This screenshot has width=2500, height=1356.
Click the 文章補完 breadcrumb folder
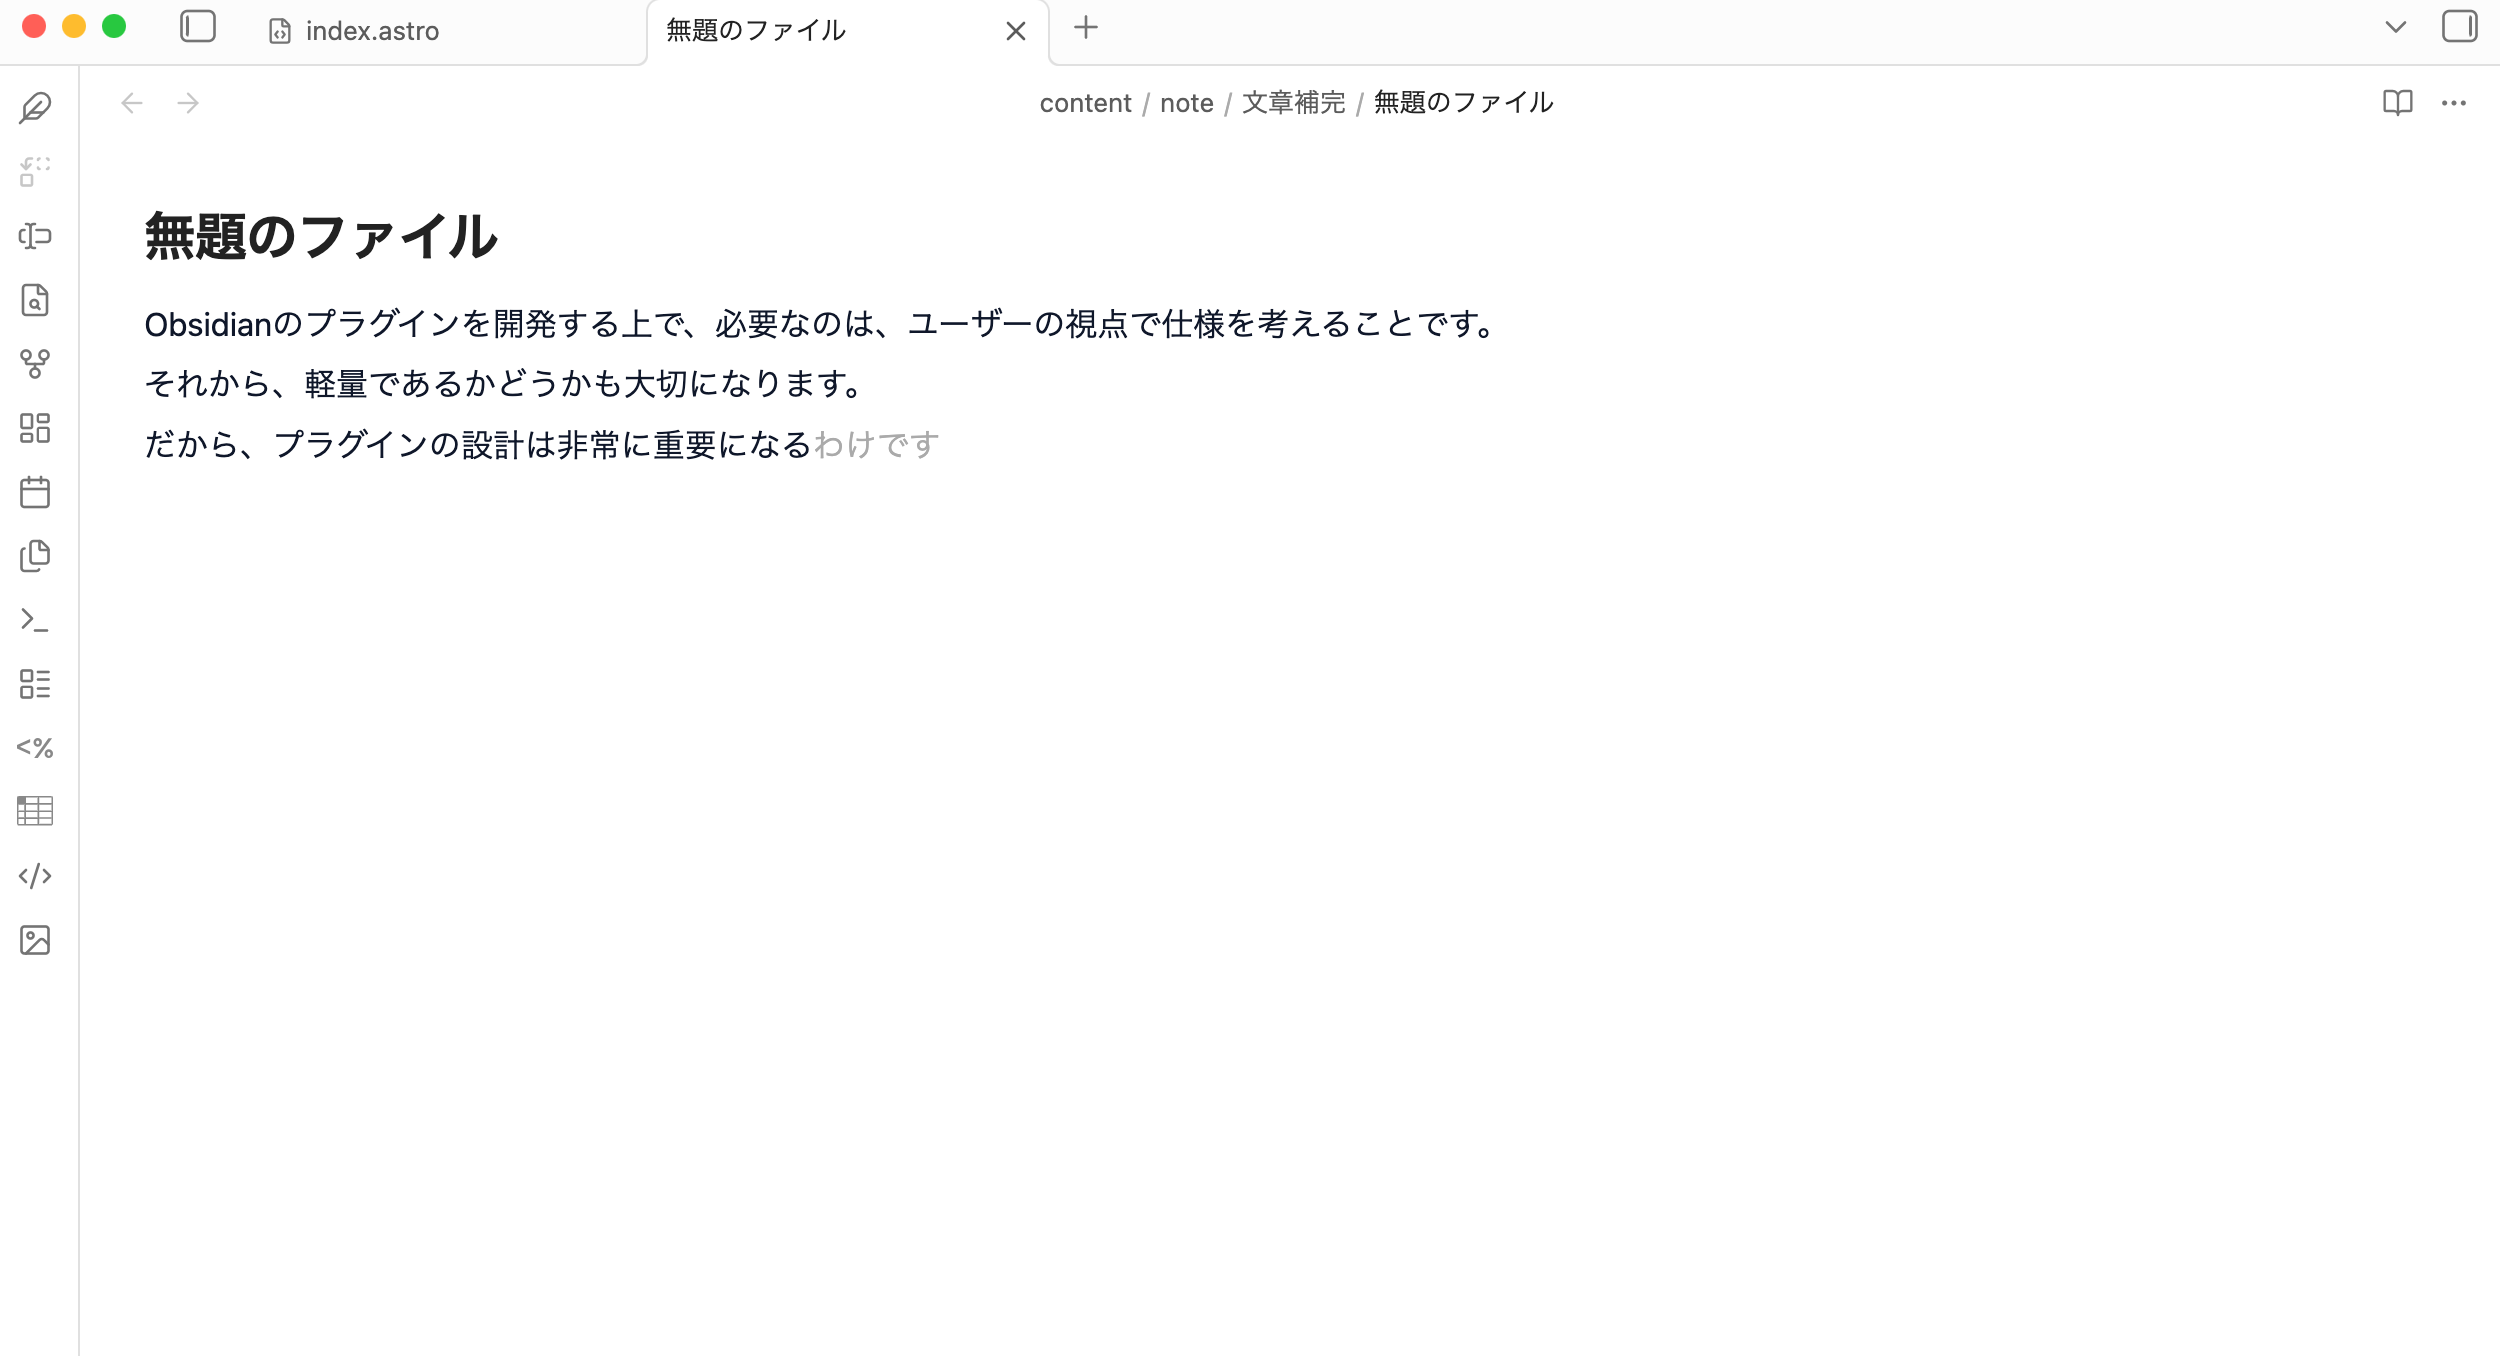click(x=1293, y=103)
